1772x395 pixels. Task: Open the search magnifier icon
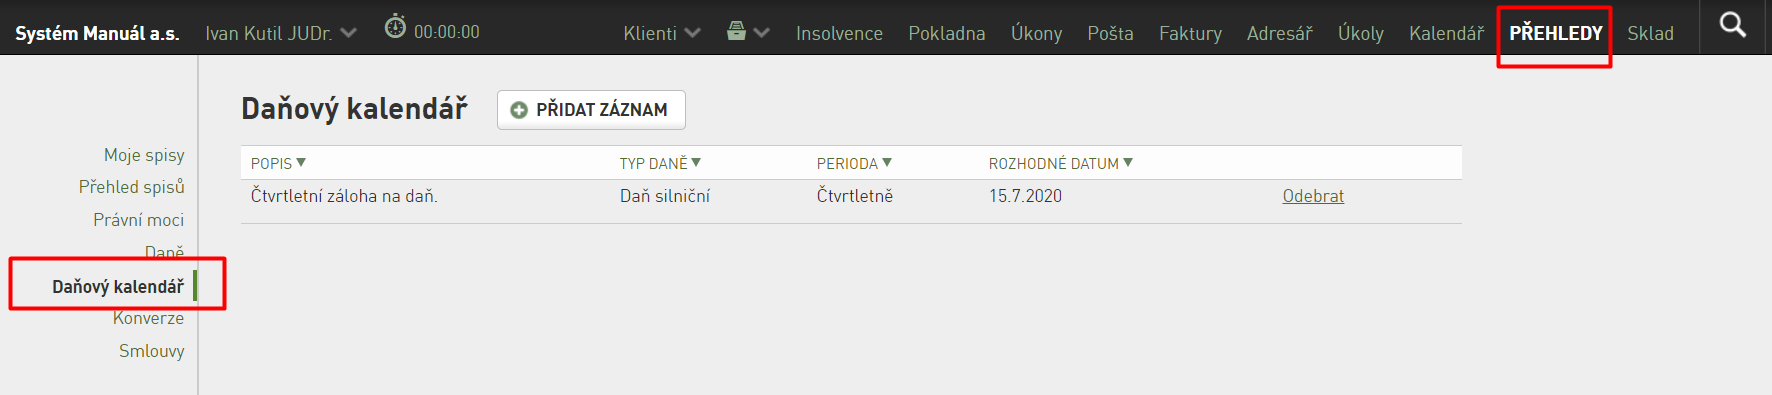tap(1733, 25)
